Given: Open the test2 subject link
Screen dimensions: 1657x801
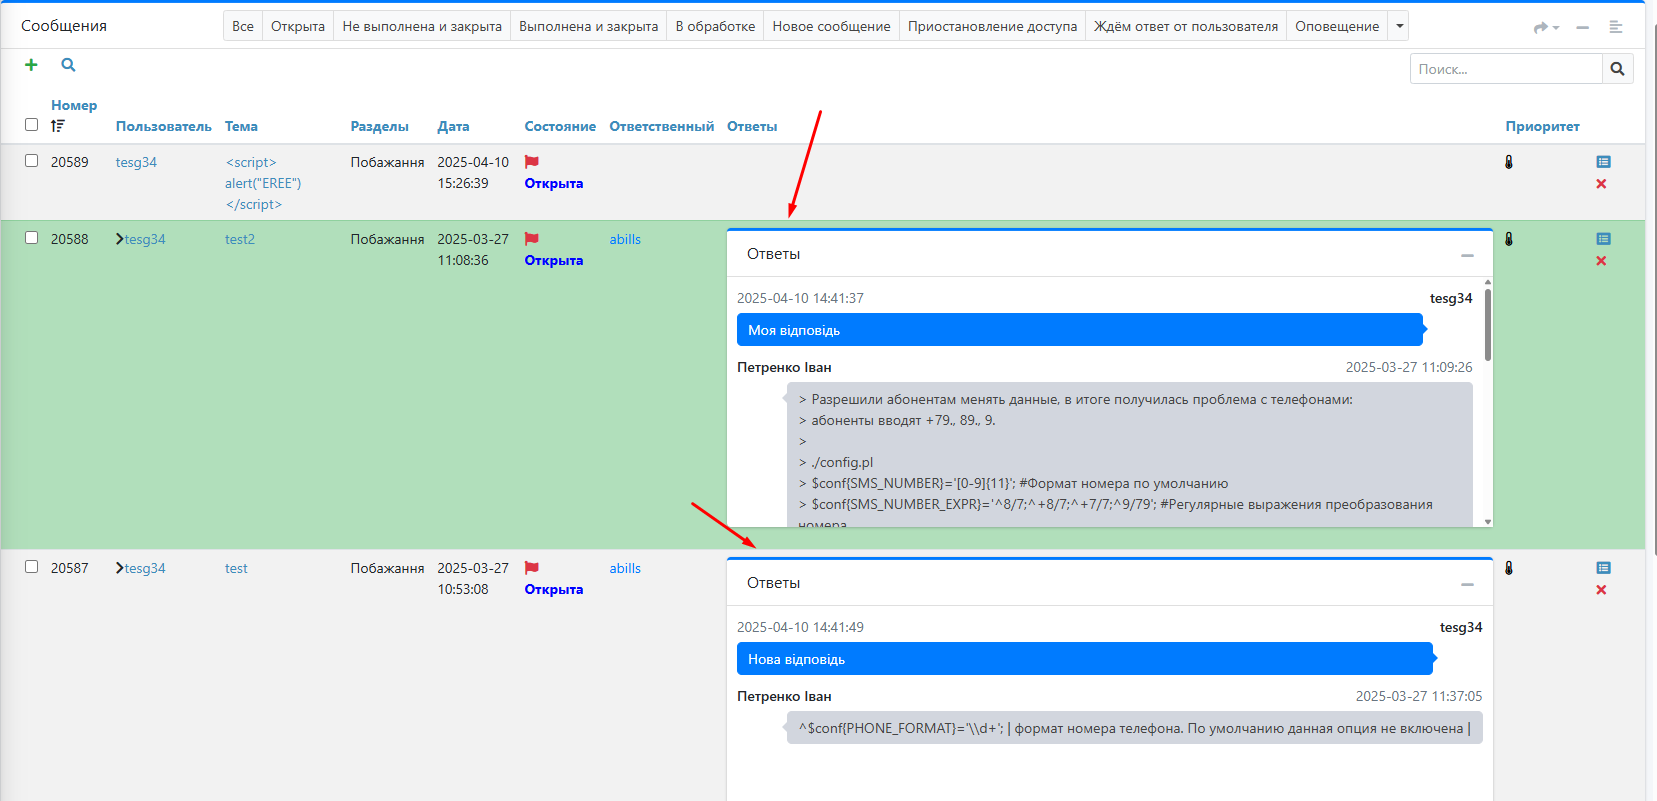Looking at the screenshot, I should (x=240, y=239).
